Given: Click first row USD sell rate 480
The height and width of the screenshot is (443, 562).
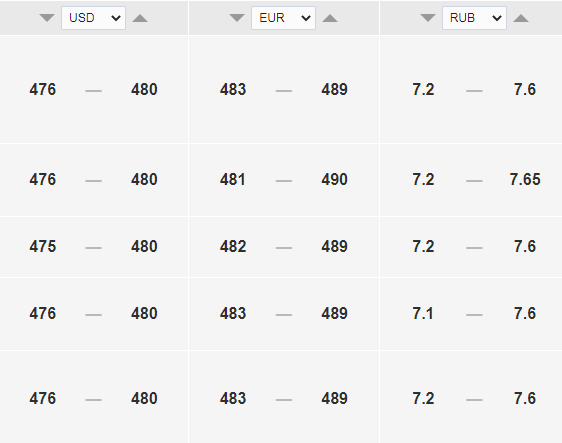Looking at the screenshot, I should [144, 90].
